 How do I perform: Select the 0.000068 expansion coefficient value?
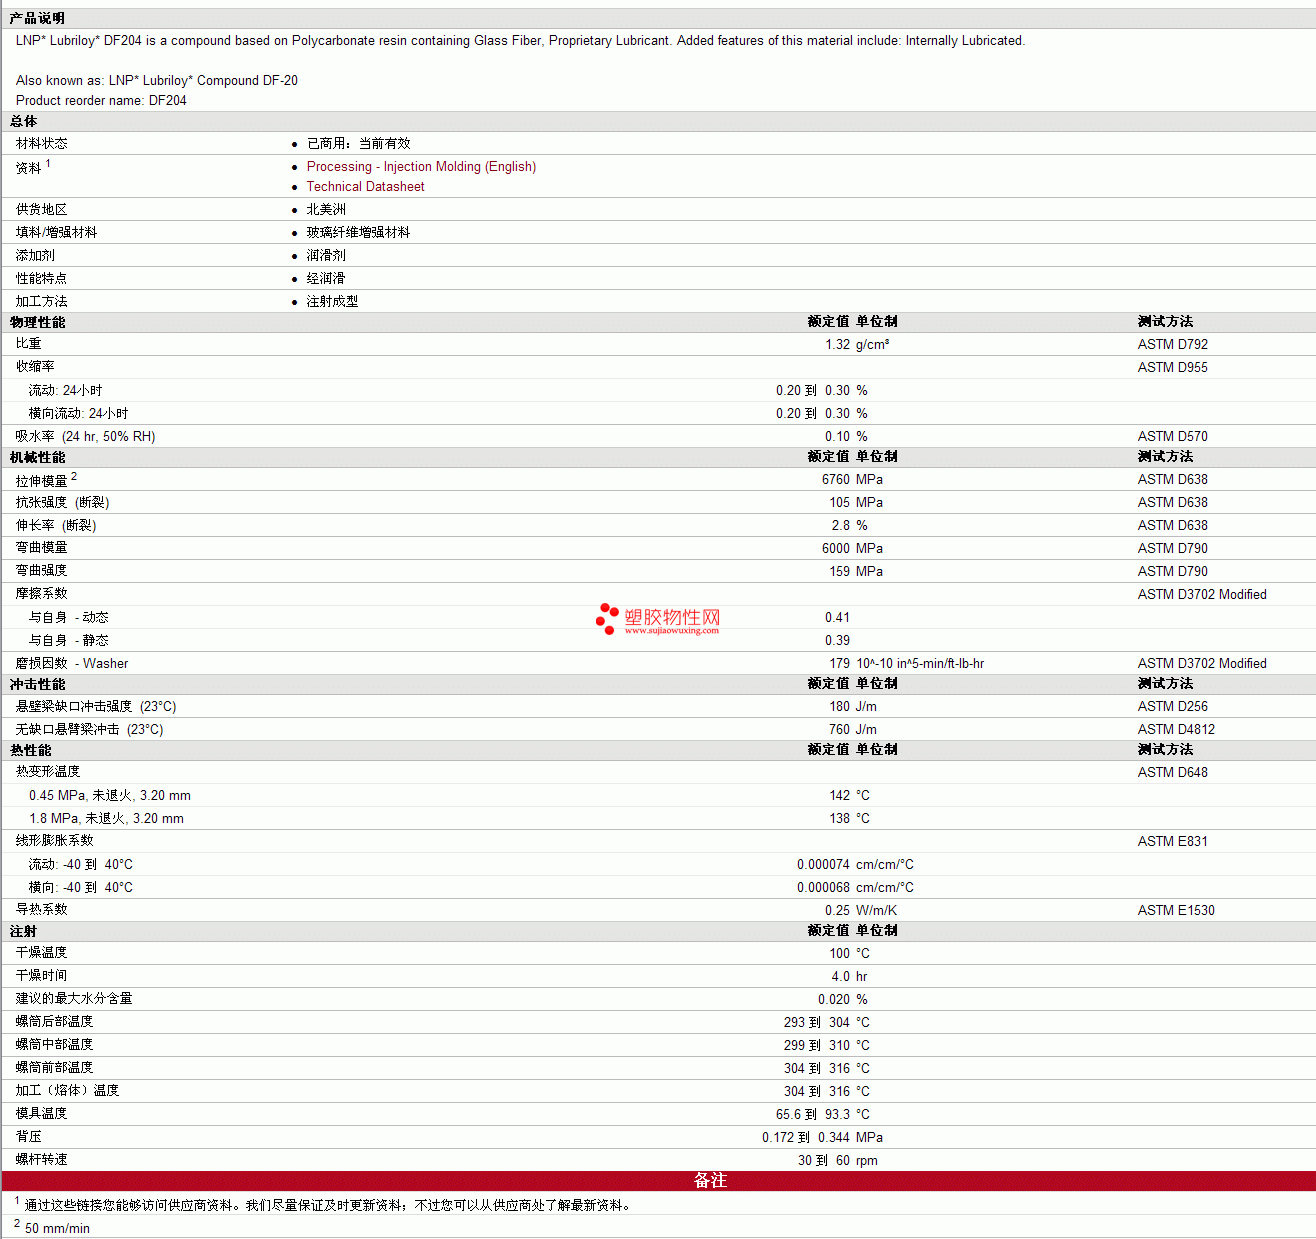(x=824, y=888)
